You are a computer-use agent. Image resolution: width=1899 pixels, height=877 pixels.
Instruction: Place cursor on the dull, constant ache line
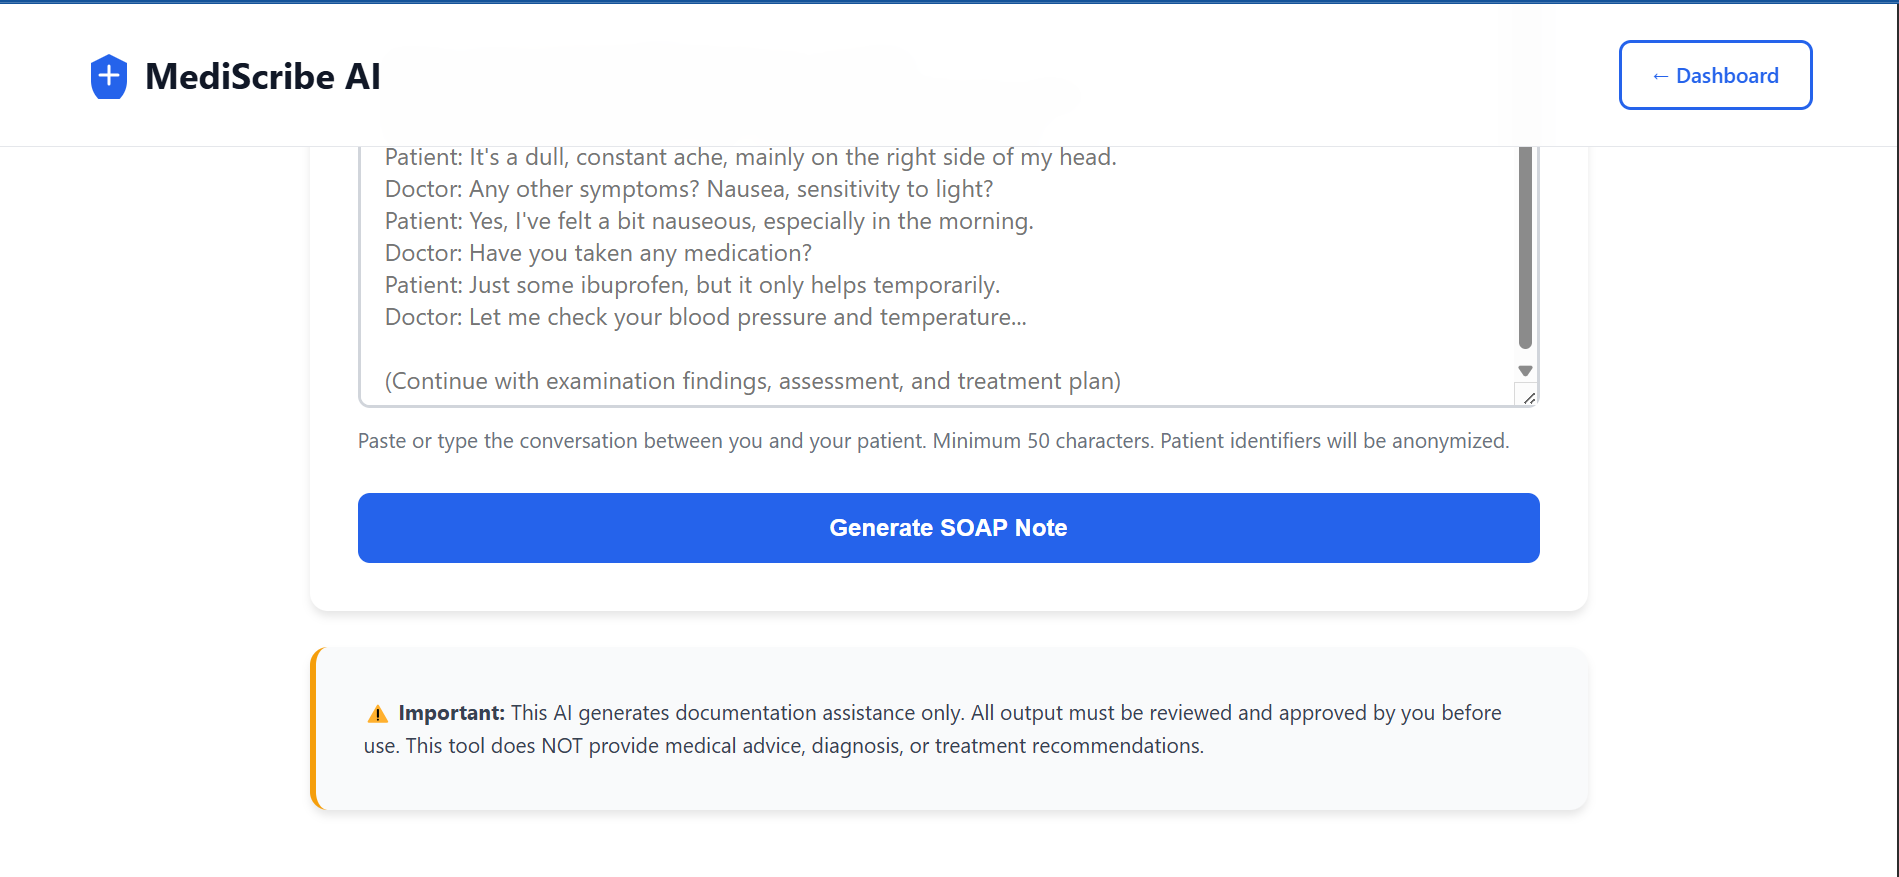click(750, 158)
